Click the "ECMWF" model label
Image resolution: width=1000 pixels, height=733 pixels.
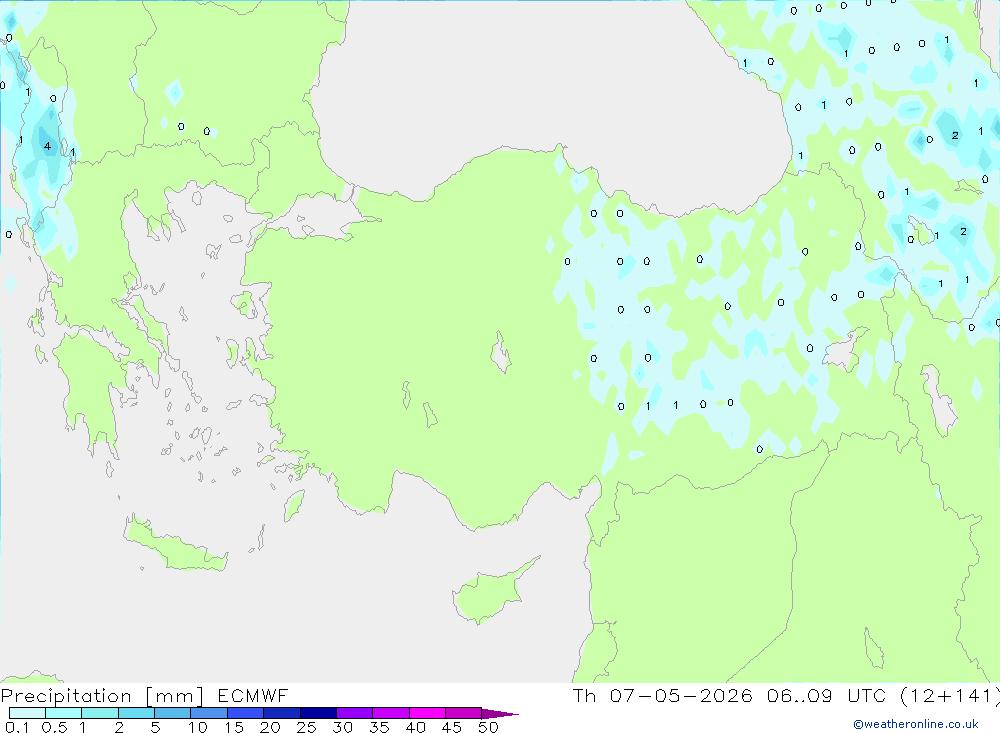coord(253,696)
